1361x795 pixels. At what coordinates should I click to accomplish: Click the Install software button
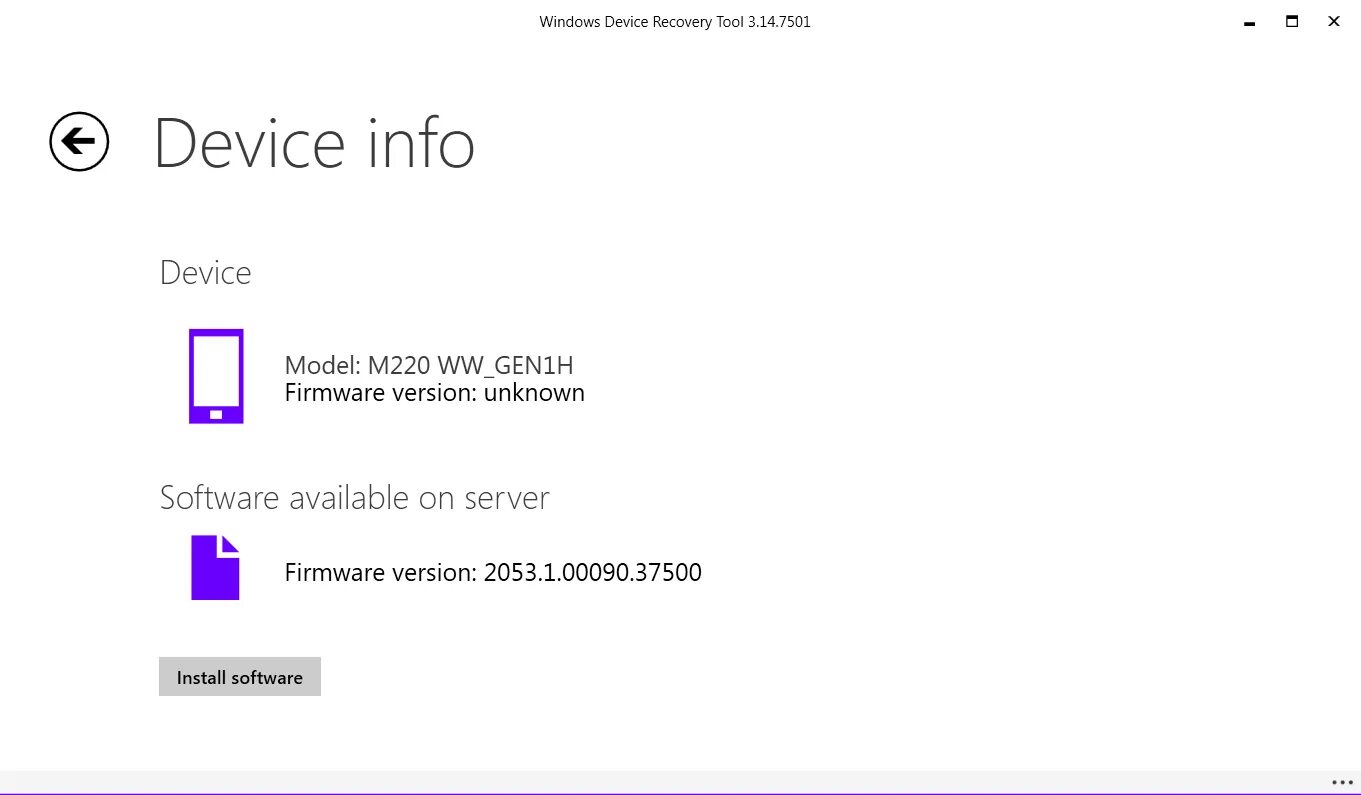[x=240, y=677]
